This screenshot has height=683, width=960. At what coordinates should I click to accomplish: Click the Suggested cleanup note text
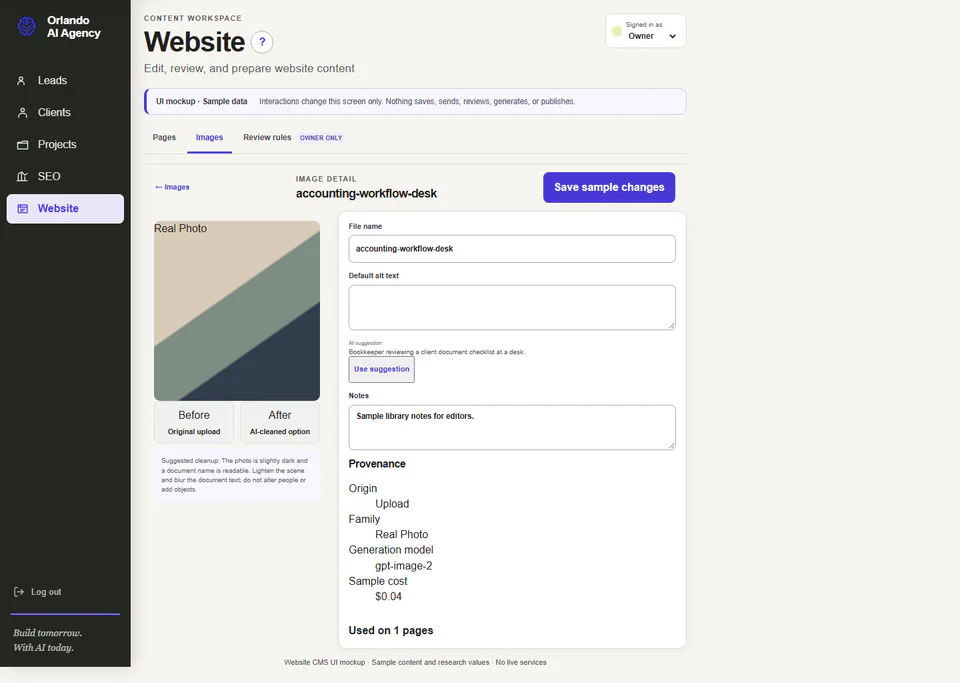pos(236,475)
